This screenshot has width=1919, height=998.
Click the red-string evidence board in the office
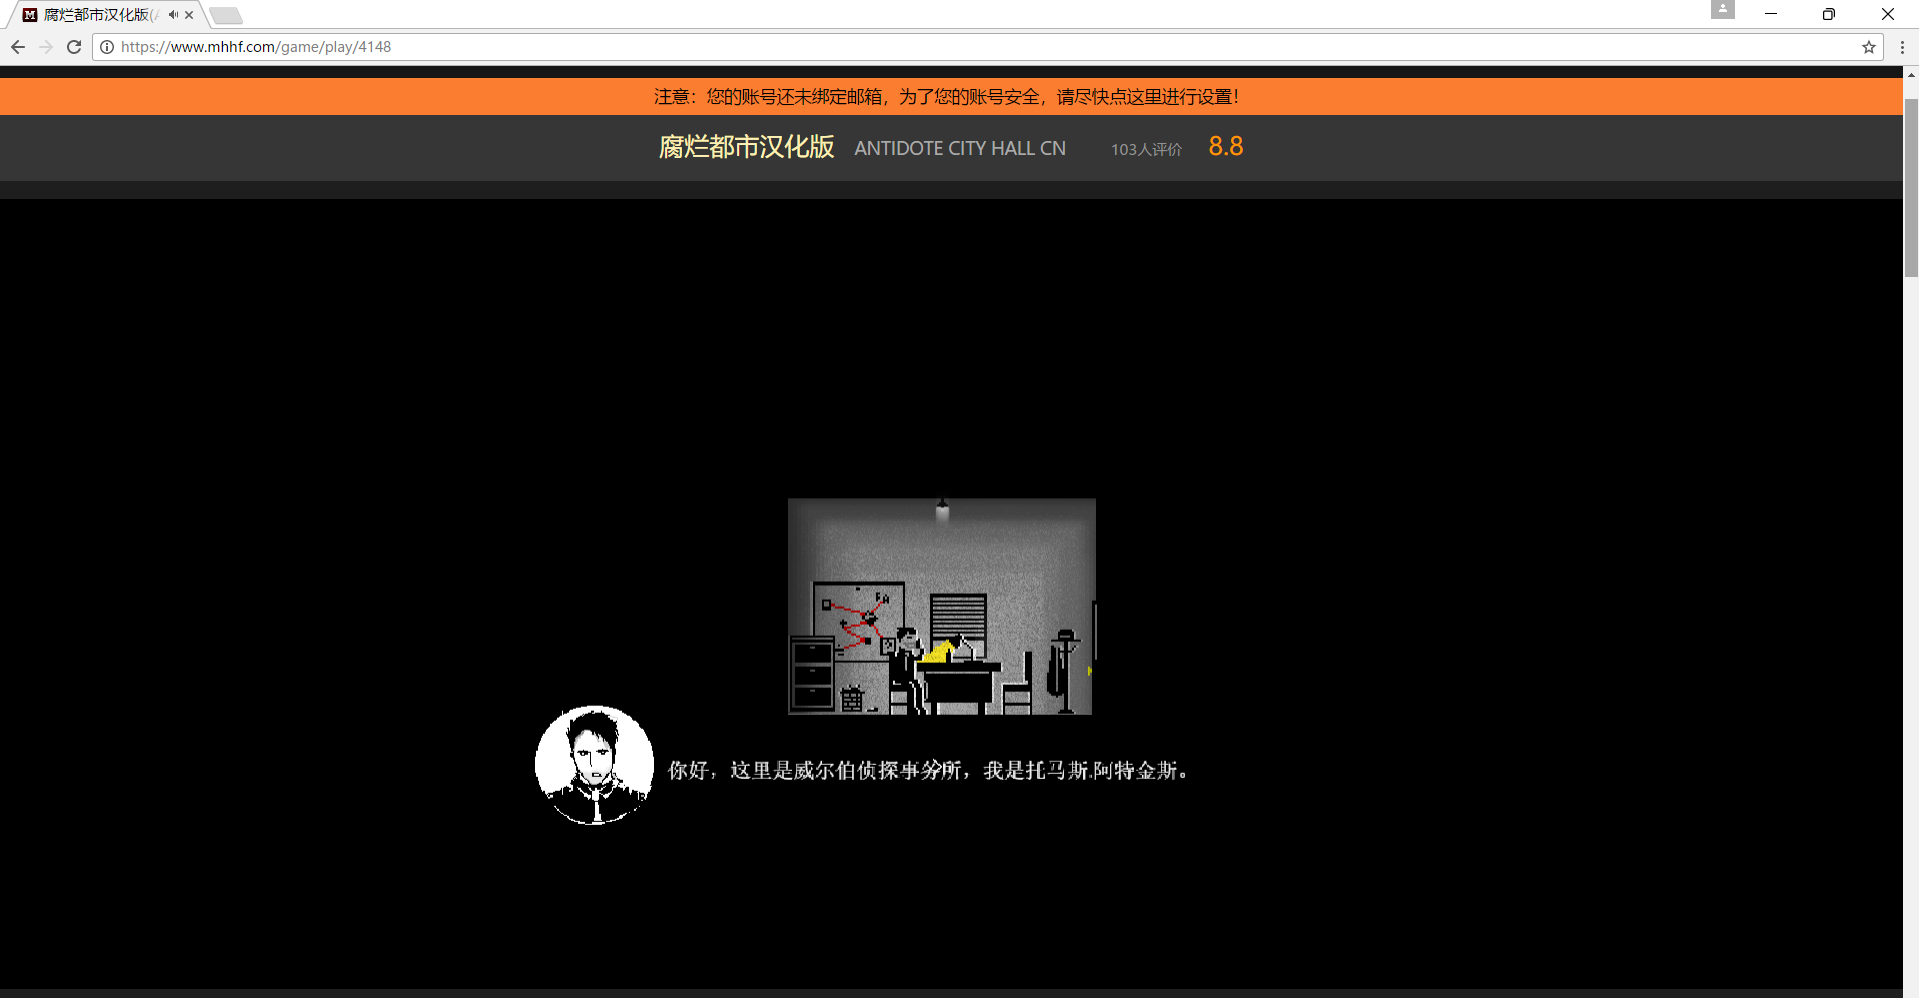(857, 615)
